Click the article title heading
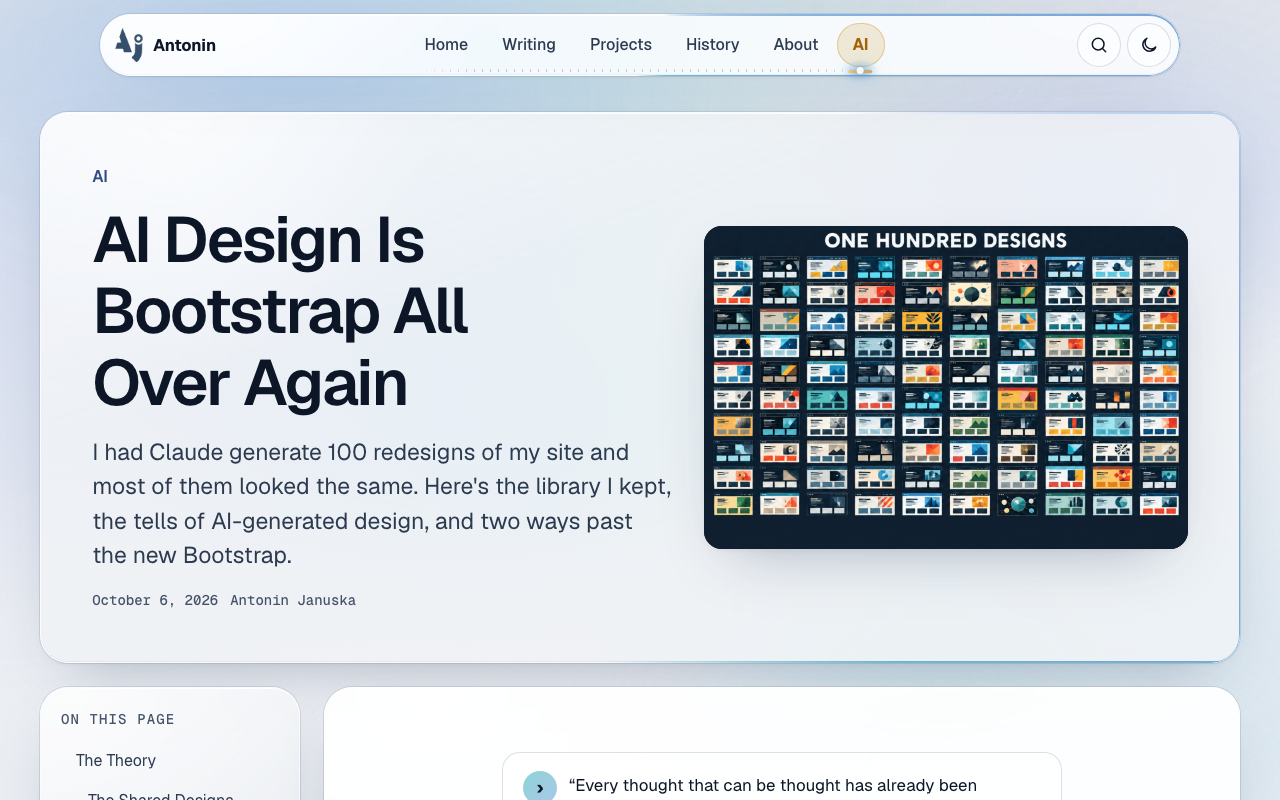The image size is (1280, 800). [281, 312]
